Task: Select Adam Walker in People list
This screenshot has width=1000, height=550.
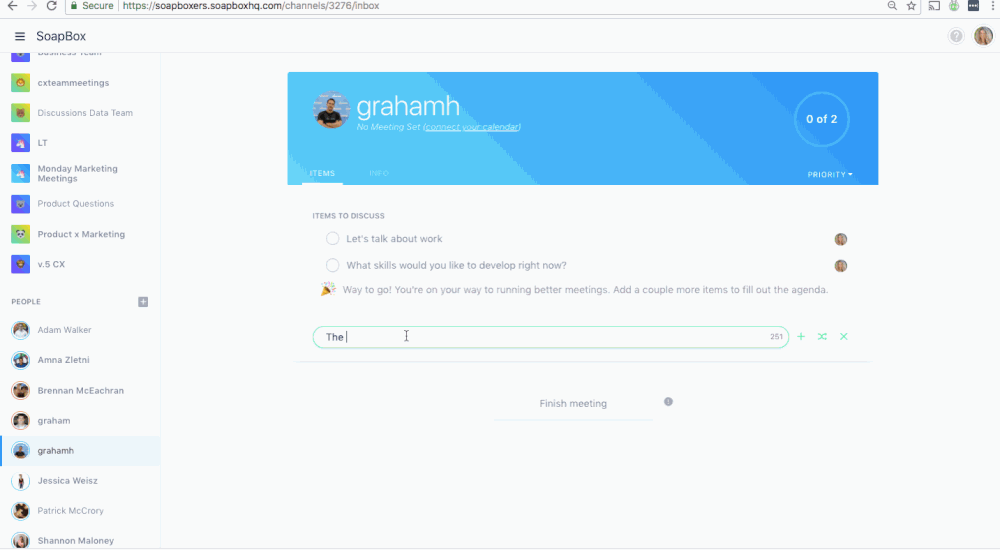Action: pyautogui.click(x=80, y=330)
